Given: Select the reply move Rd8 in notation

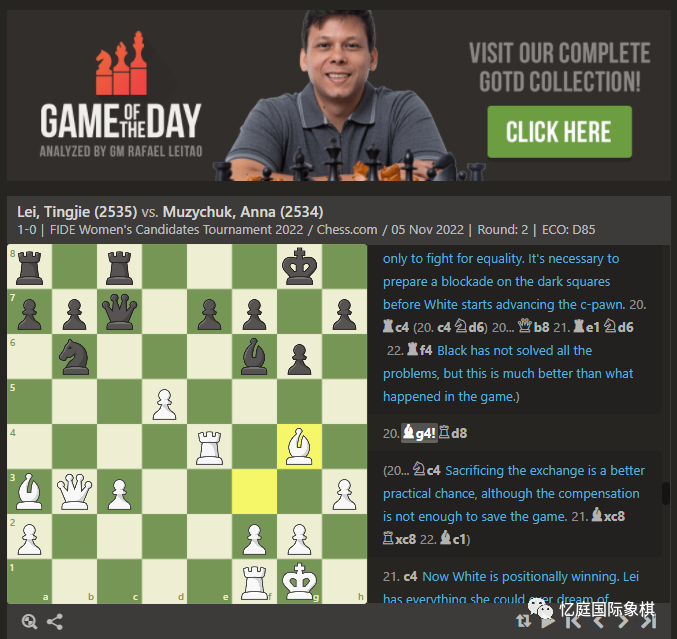Looking at the screenshot, I should [x=453, y=433].
